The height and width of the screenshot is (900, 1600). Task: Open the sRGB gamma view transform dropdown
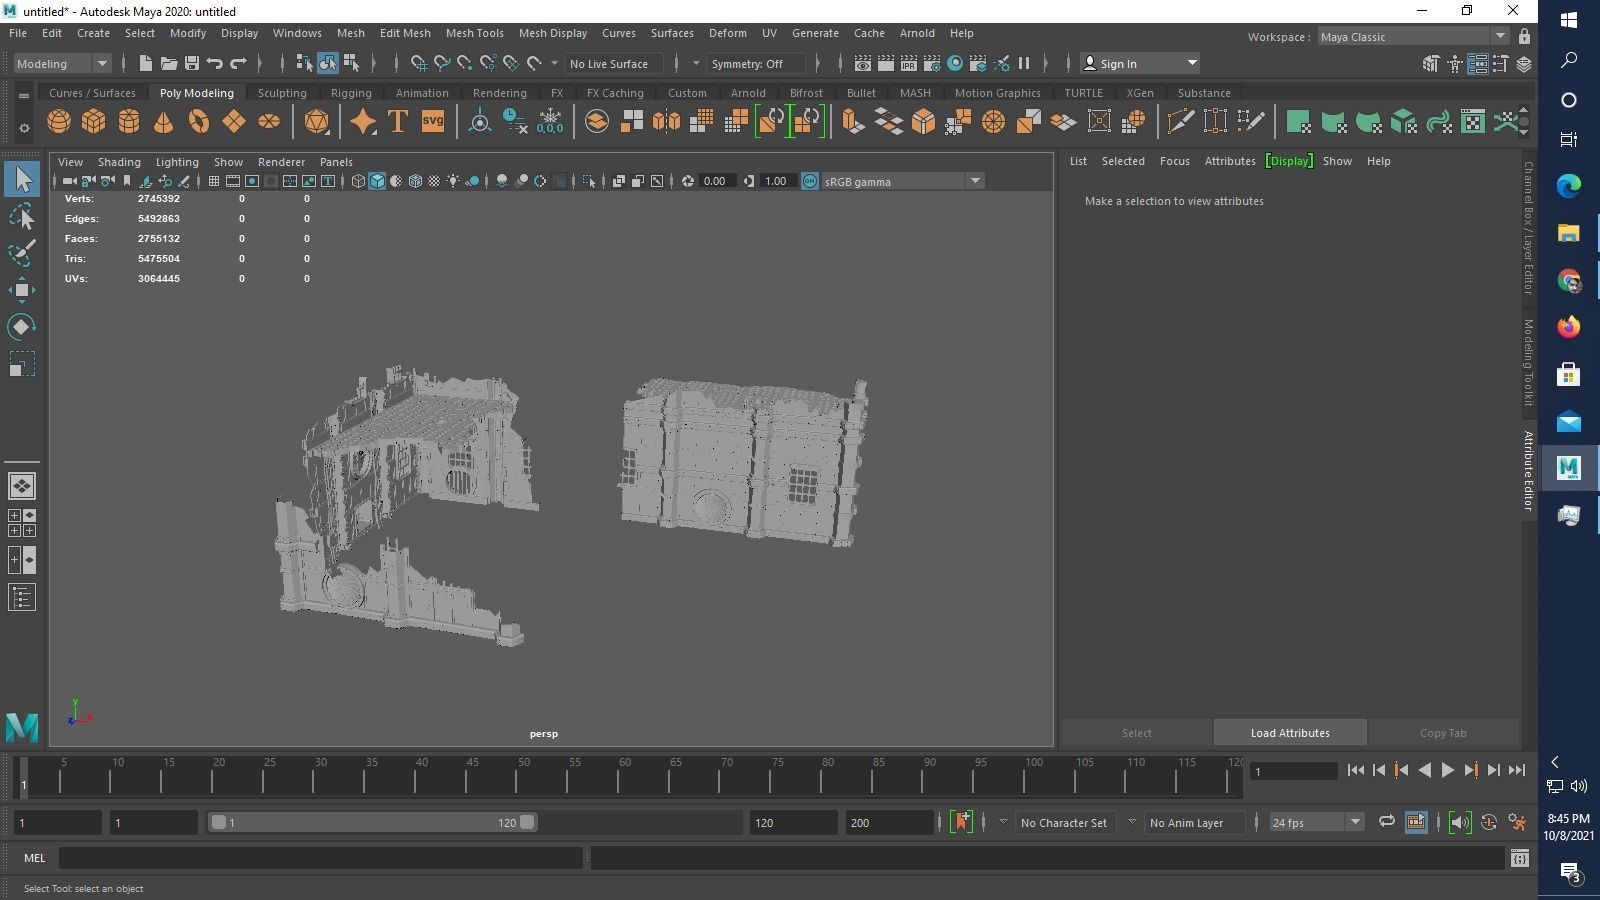(902, 181)
